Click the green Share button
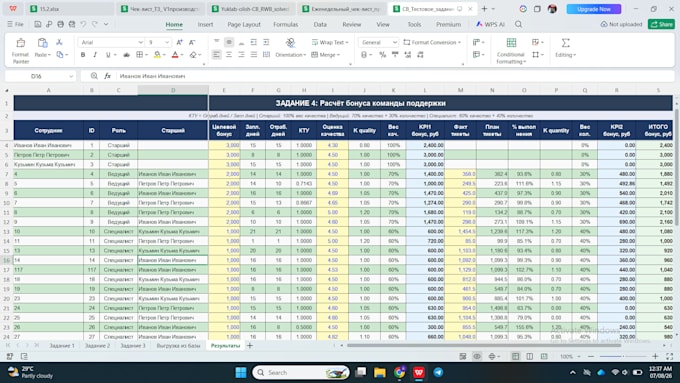The height and width of the screenshot is (383, 680). click(x=661, y=24)
